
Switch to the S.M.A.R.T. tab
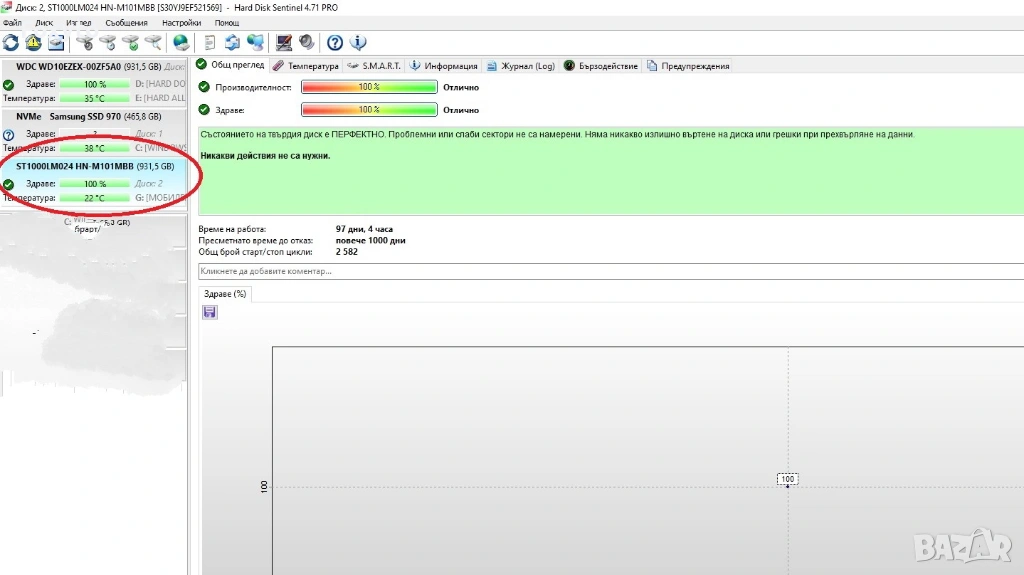tap(374, 66)
